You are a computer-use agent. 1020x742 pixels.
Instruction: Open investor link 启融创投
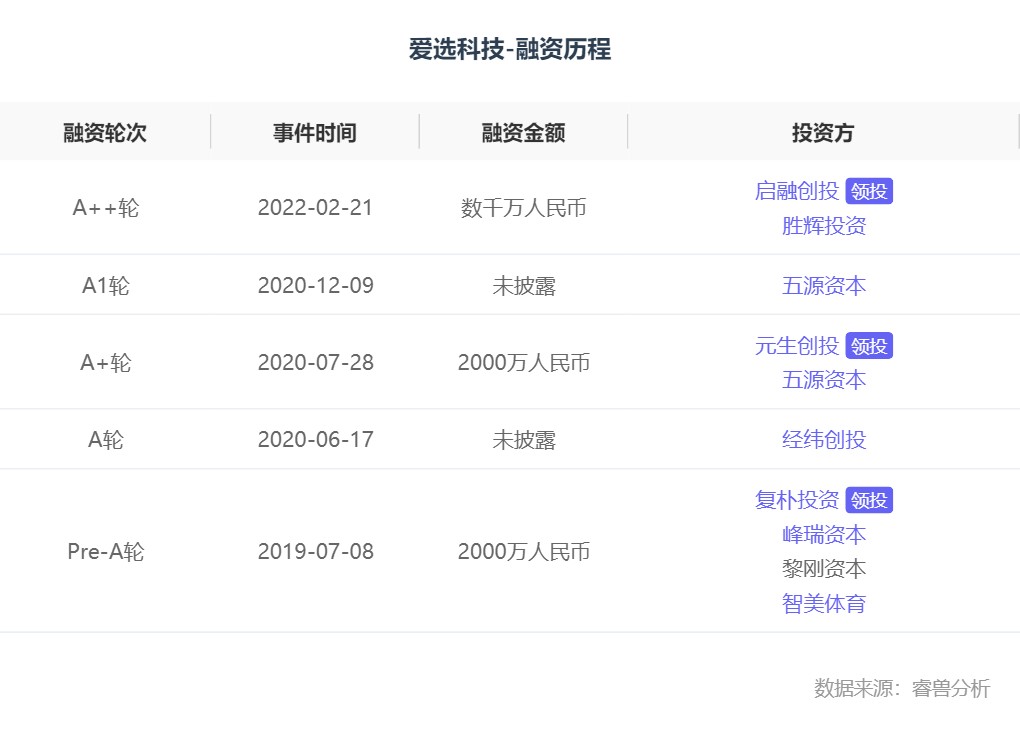pyautogui.click(x=796, y=191)
